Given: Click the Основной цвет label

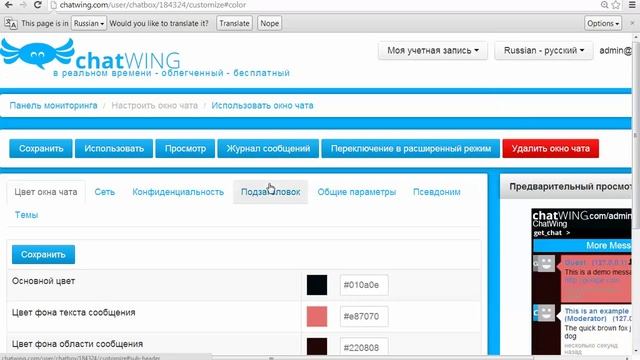Looking at the screenshot, I should click(43, 281).
